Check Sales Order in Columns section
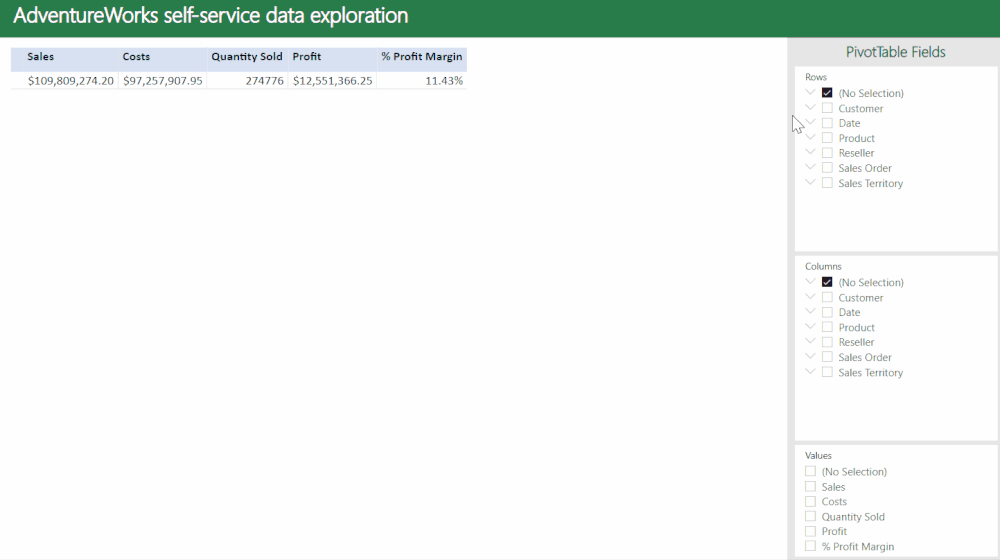 tap(827, 357)
